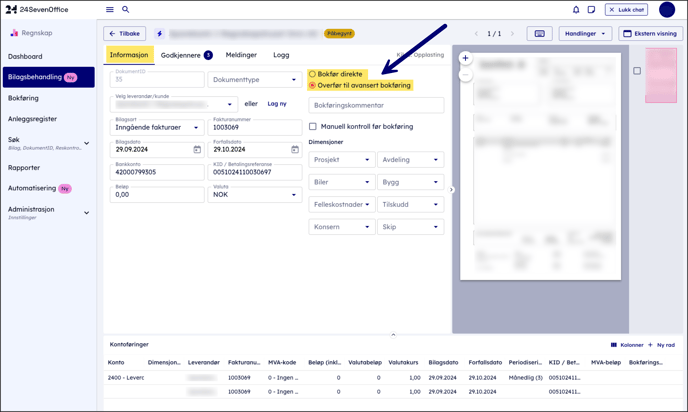Click the Lag ny link
688x412 pixels.
[277, 104]
